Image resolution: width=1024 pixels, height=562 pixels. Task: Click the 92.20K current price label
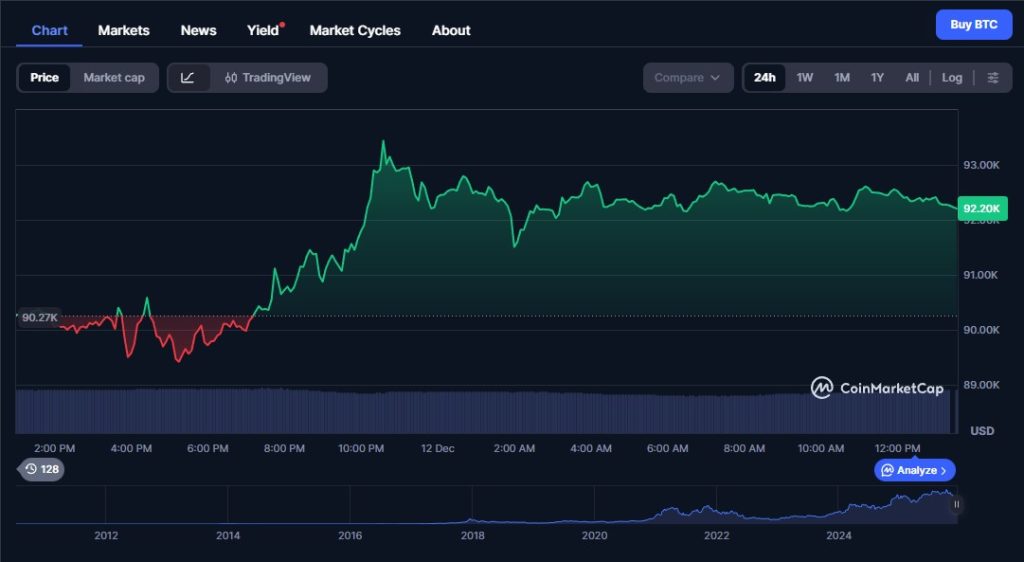click(x=978, y=209)
